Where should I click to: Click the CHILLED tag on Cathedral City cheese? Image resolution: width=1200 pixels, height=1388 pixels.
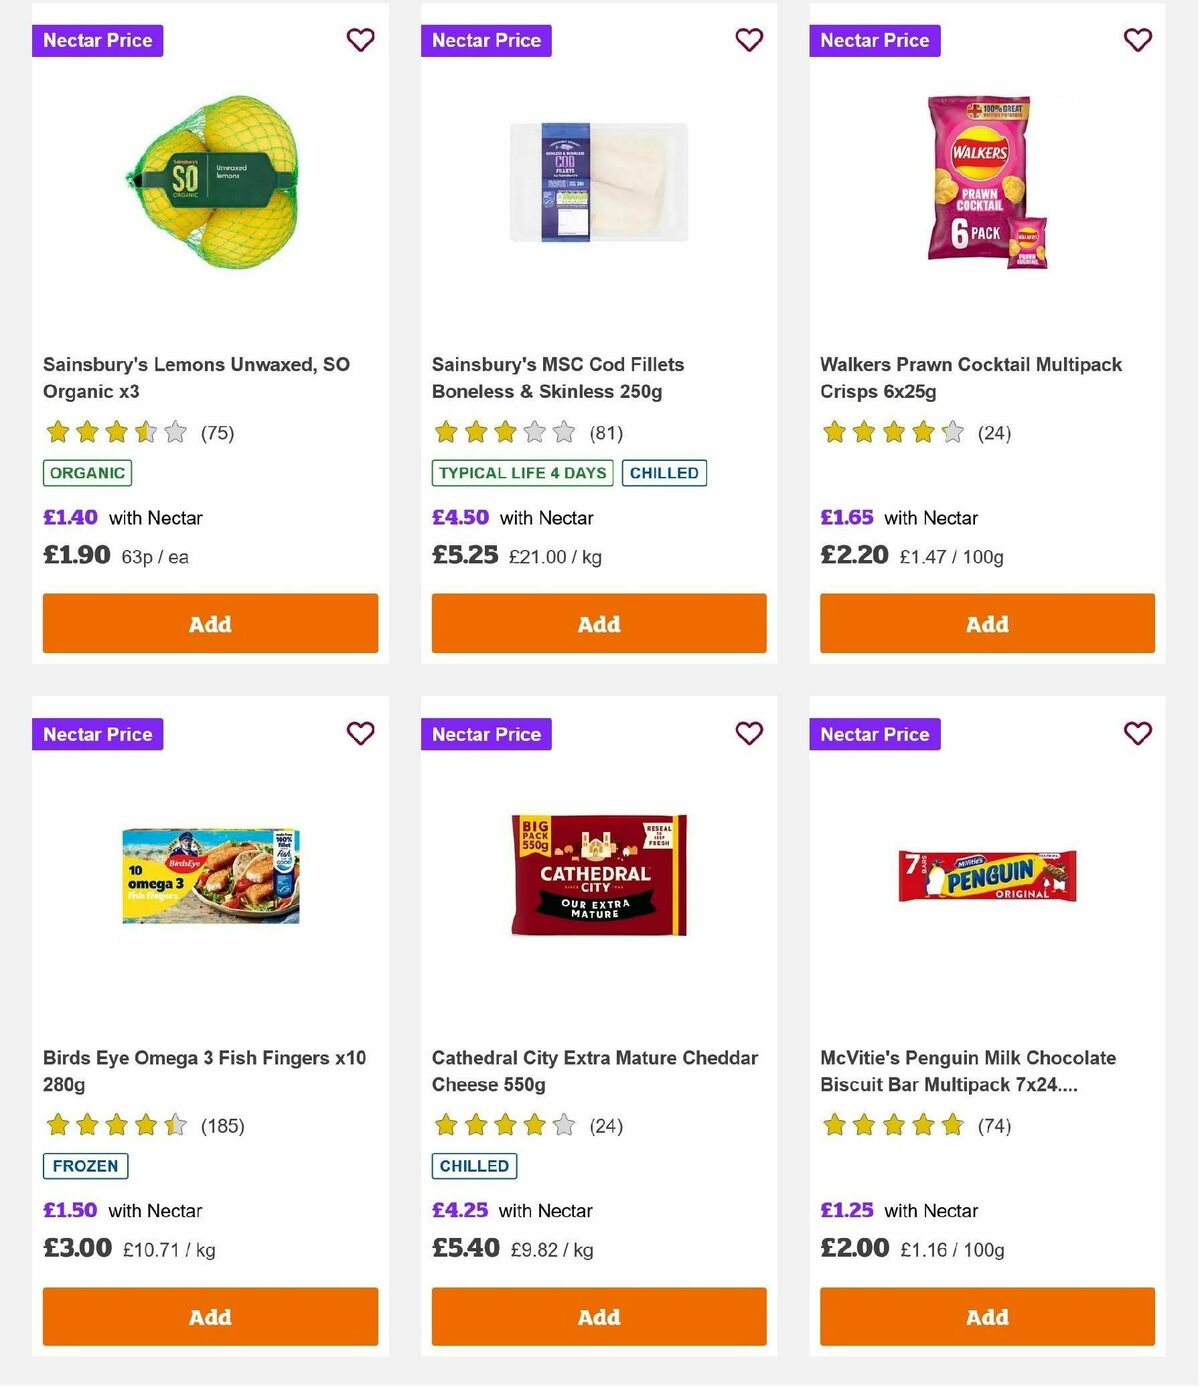473,1165
